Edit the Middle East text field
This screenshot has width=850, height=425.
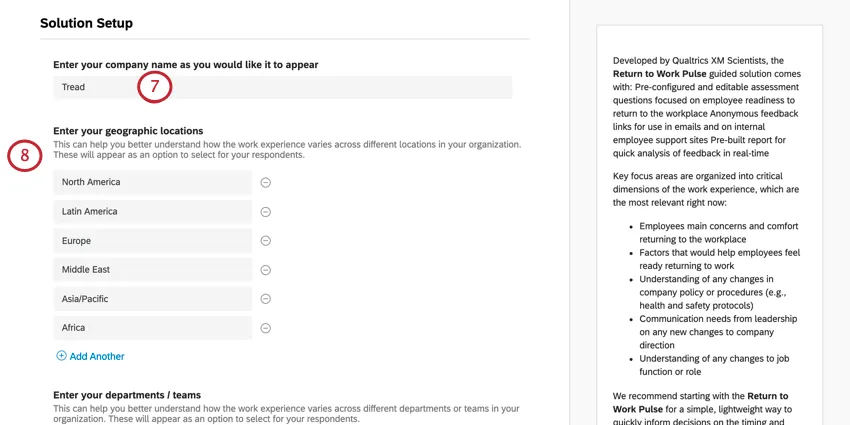[152, 270]
